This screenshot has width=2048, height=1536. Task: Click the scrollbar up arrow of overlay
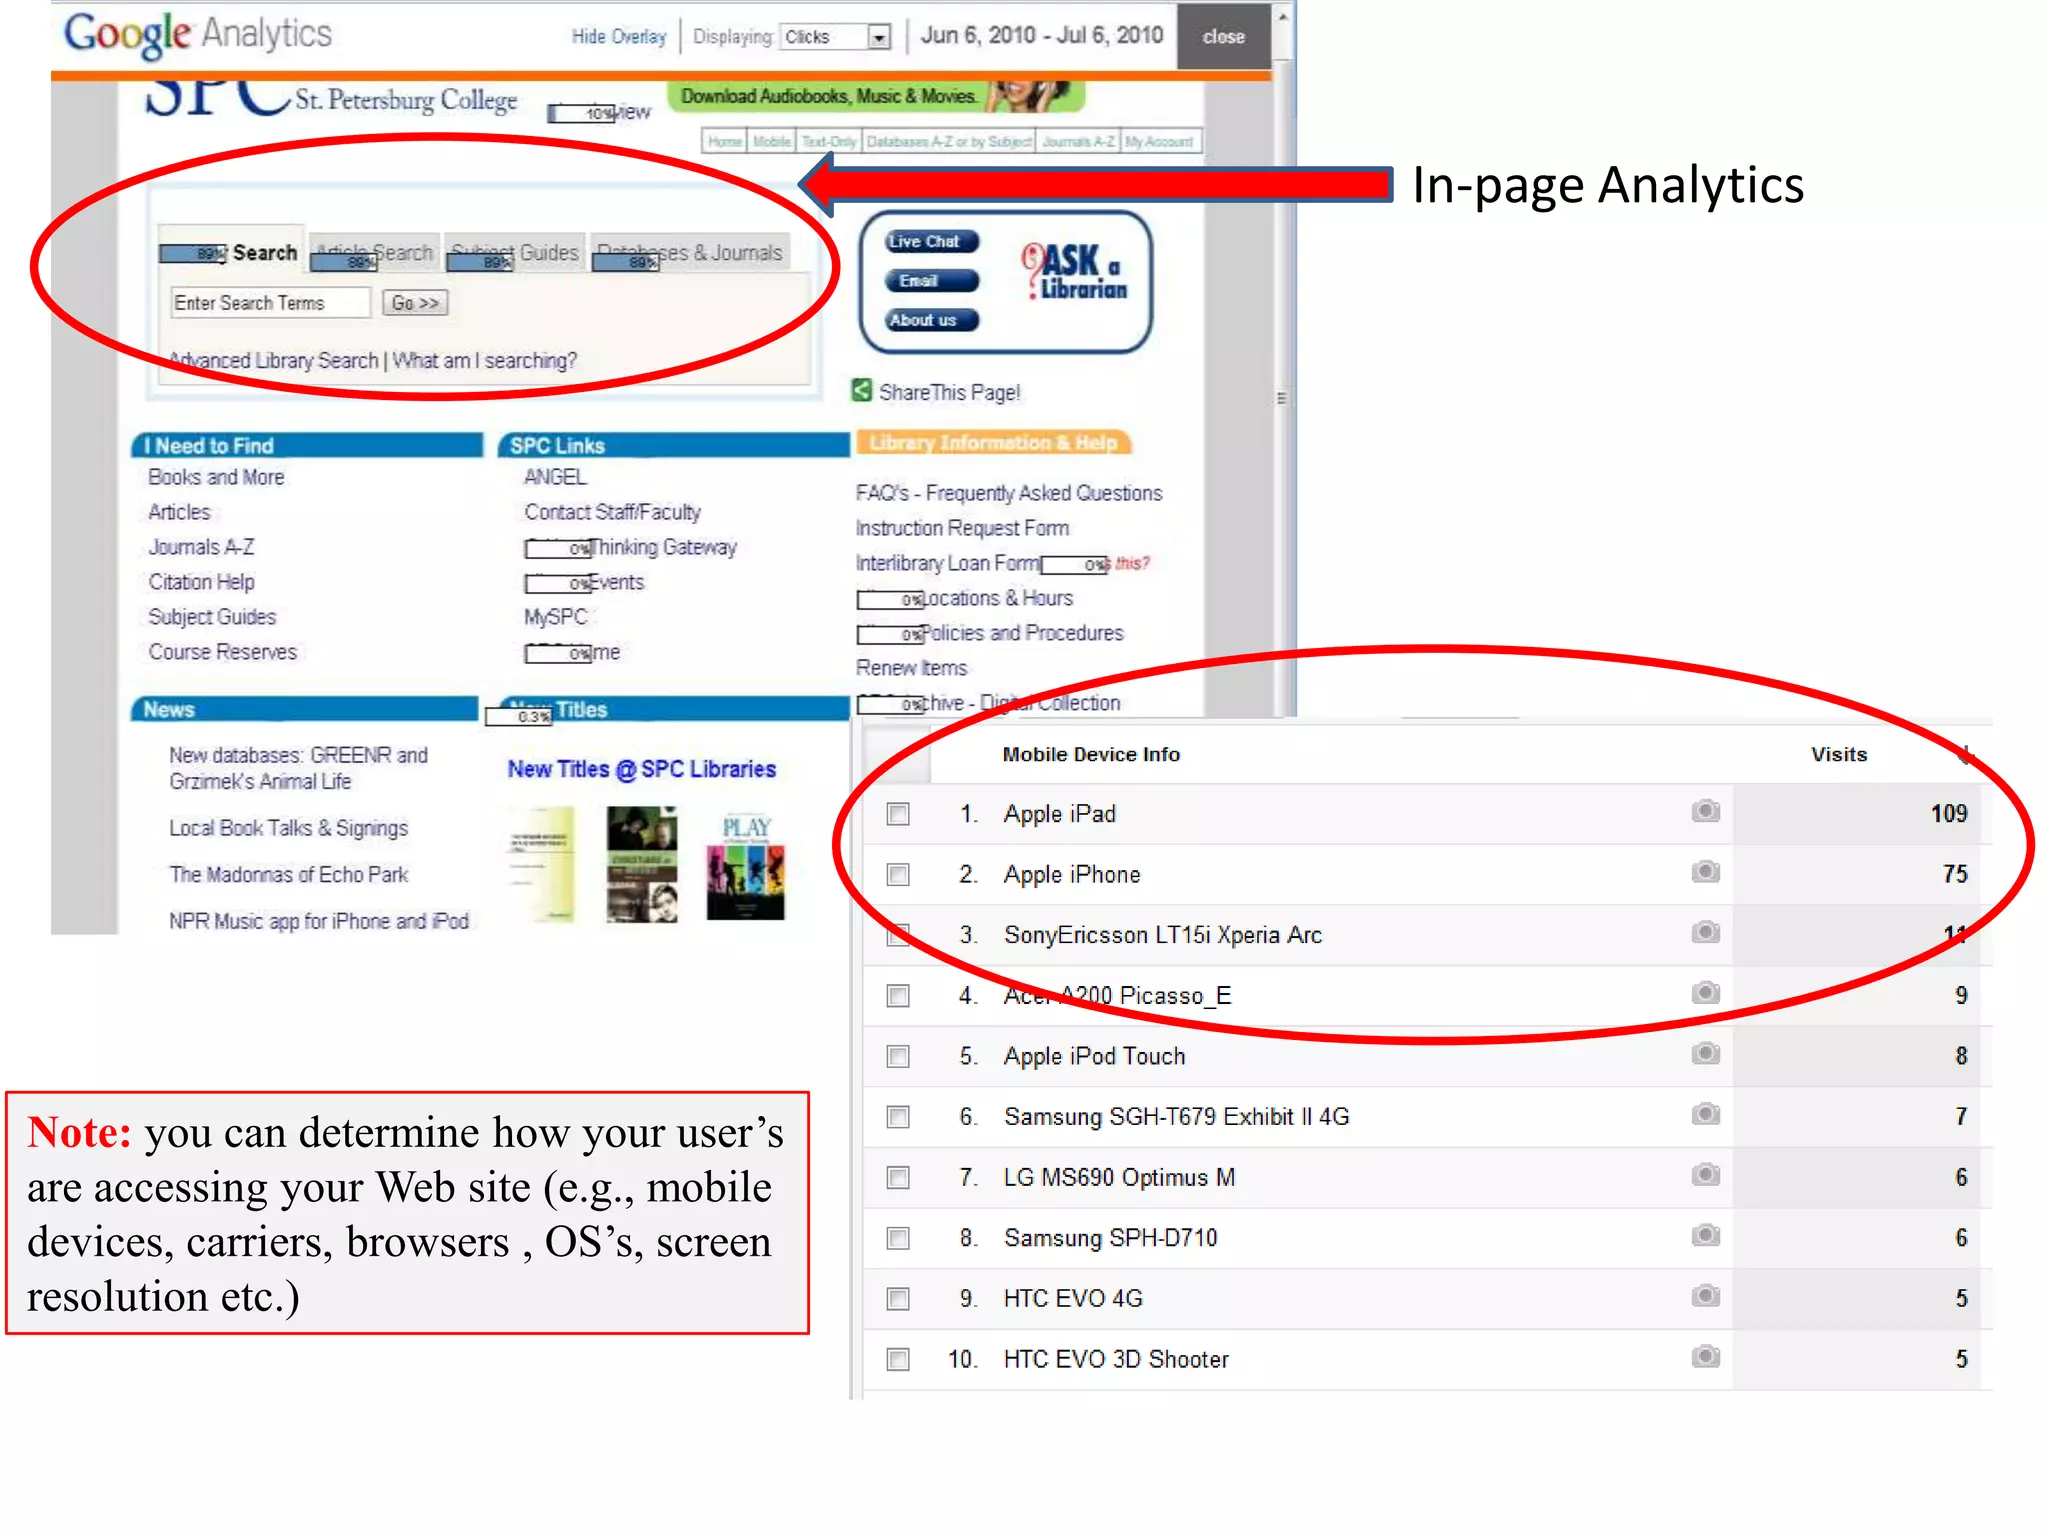(1283, 17)
